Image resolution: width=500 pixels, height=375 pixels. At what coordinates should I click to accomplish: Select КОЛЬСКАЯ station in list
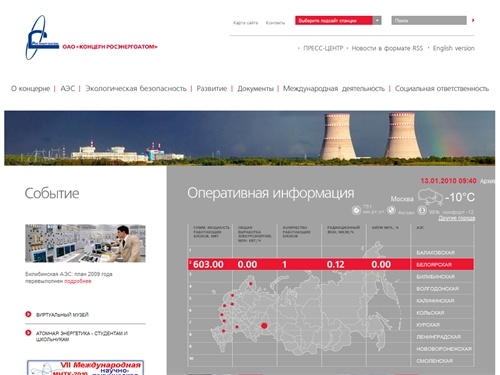[430, 313]
